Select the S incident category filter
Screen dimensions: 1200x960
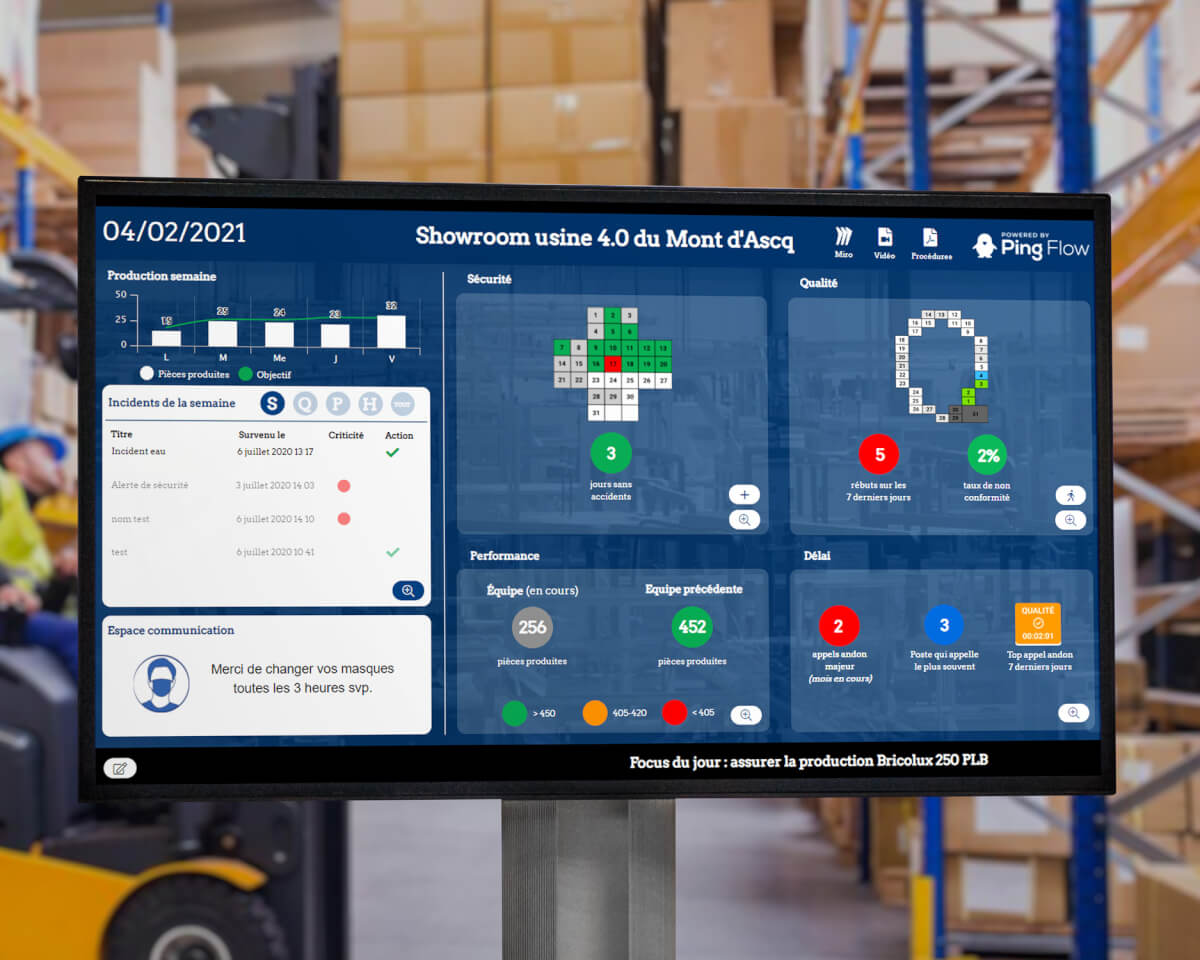(272, 403)
